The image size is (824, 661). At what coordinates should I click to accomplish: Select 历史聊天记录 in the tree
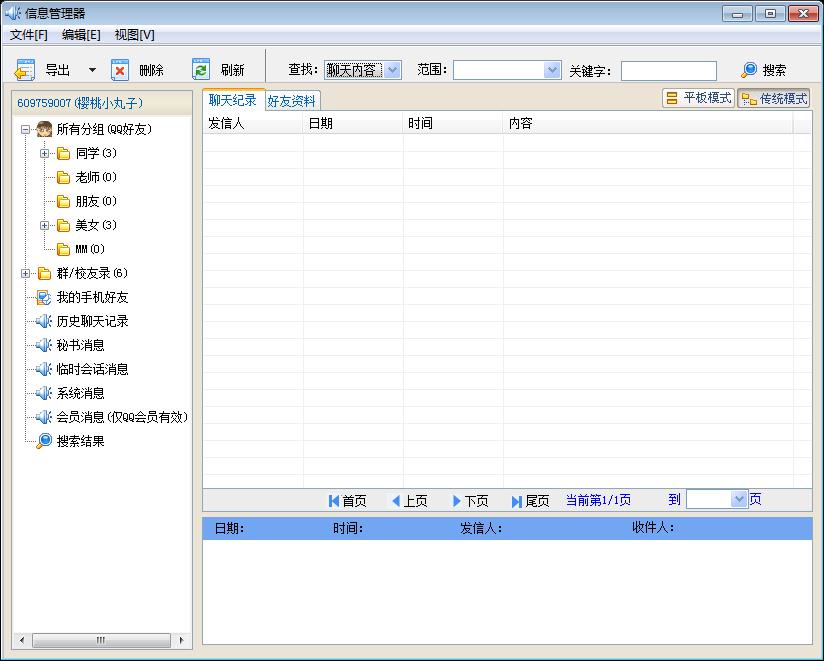(x=92, y=321)
